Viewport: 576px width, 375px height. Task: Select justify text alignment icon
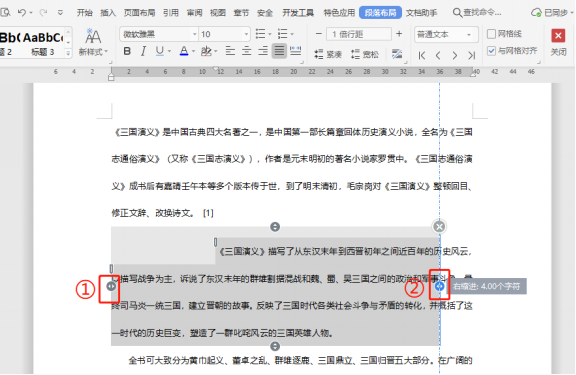[x=279, y=51]
